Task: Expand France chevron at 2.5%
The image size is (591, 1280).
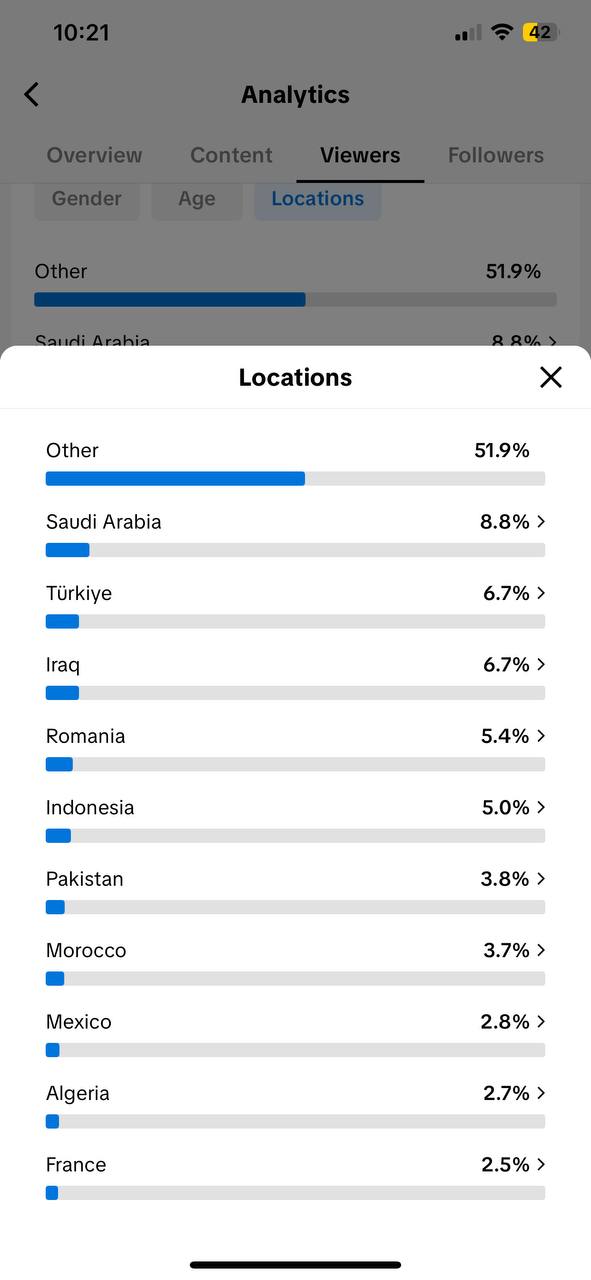Action: click(541, 1164)
